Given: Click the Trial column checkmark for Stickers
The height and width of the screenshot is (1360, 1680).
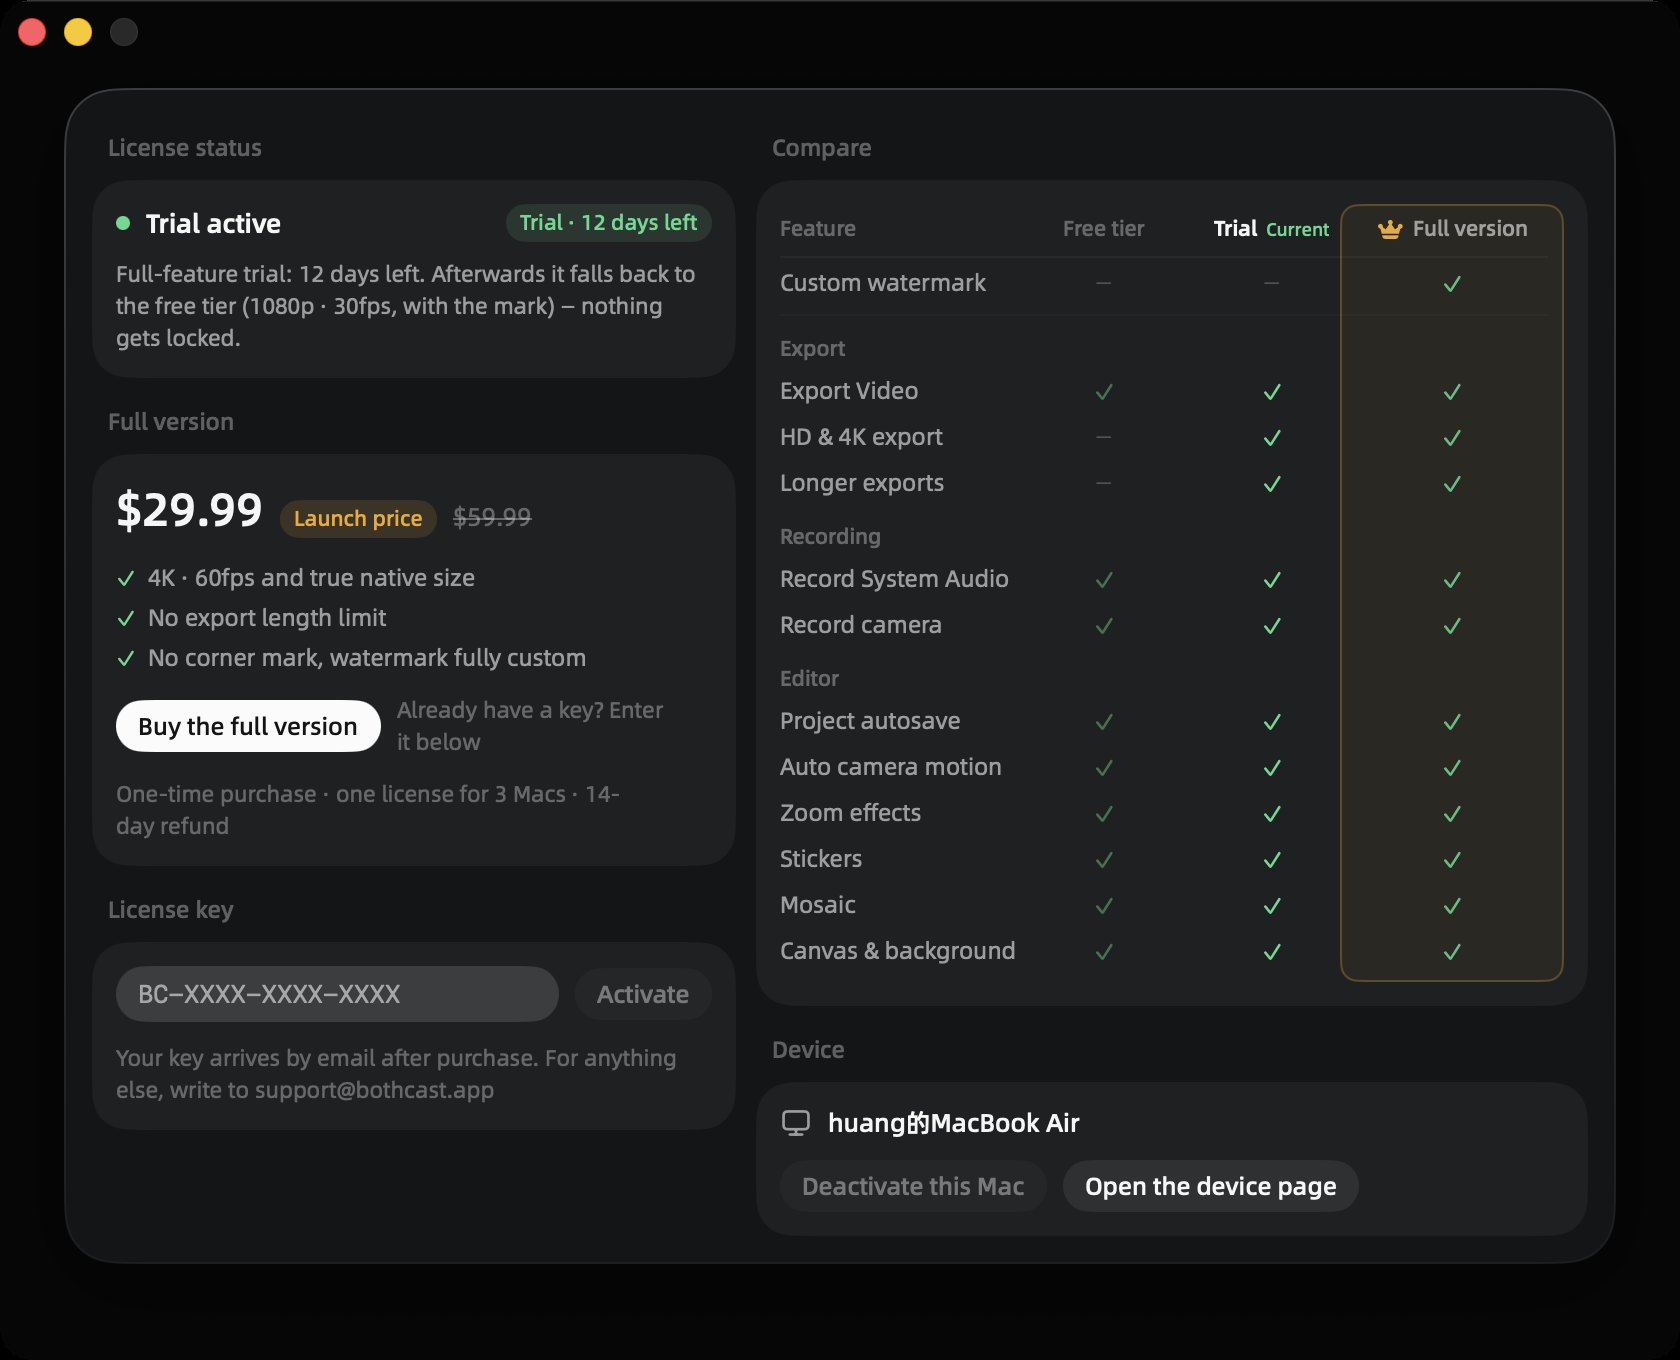Looking at the screenshot, I should click(x=1272, y=860).
